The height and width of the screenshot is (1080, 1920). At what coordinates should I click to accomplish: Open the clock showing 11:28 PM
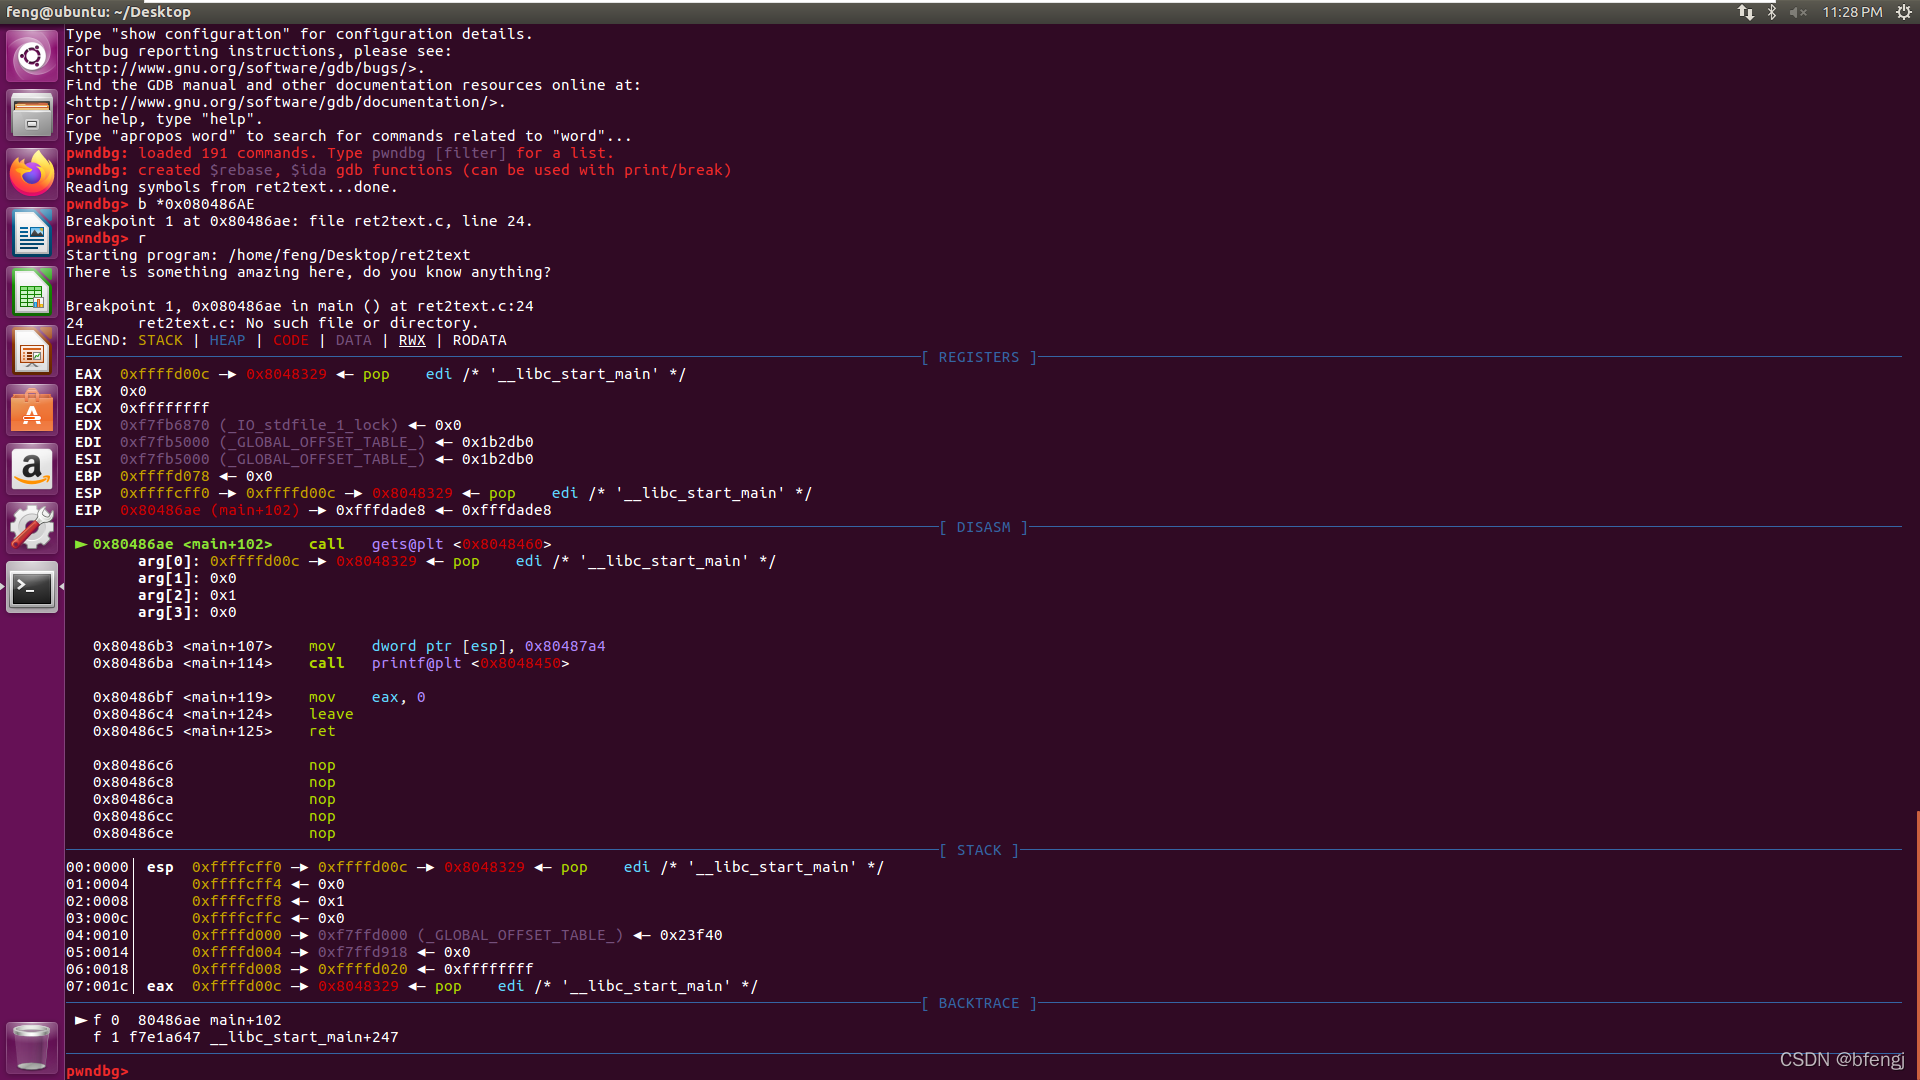click(x=1852, y=12)
